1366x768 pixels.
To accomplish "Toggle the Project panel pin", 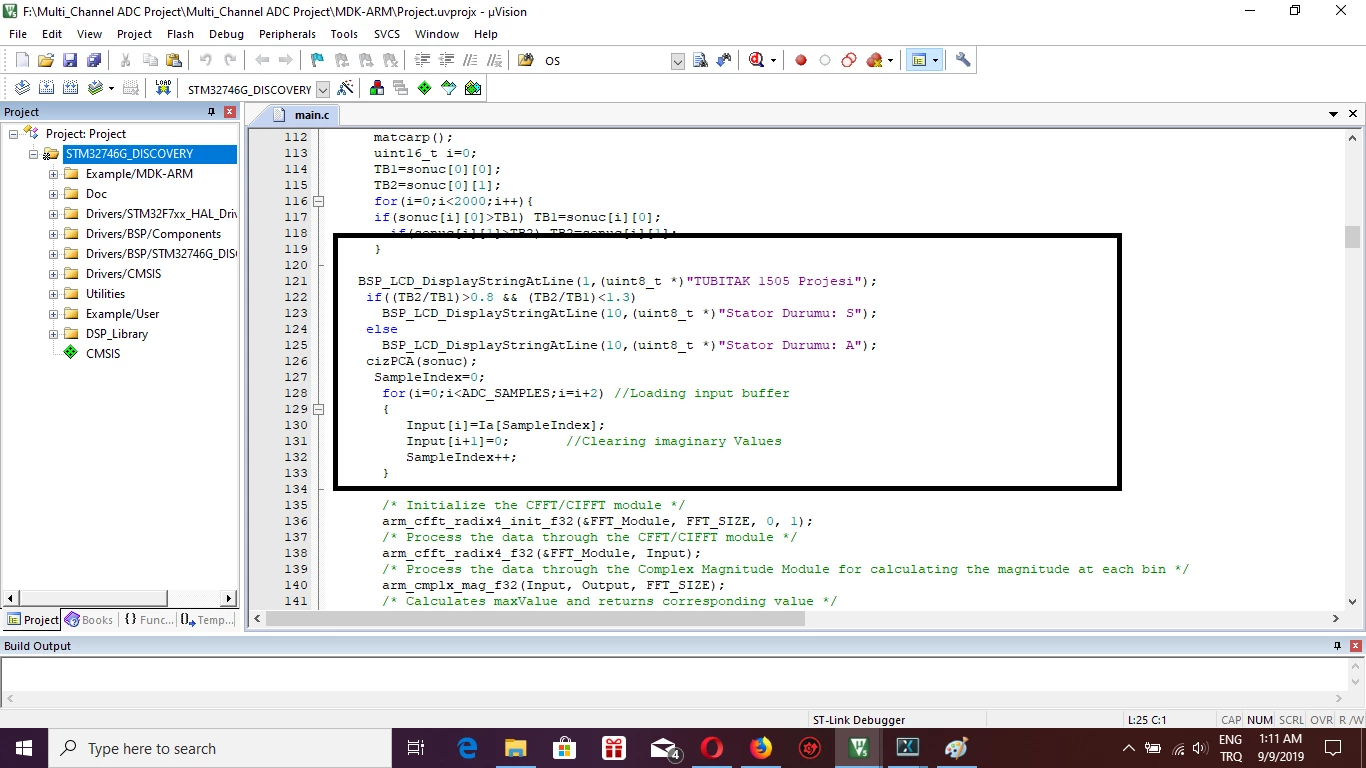I will tap(211, 112).
